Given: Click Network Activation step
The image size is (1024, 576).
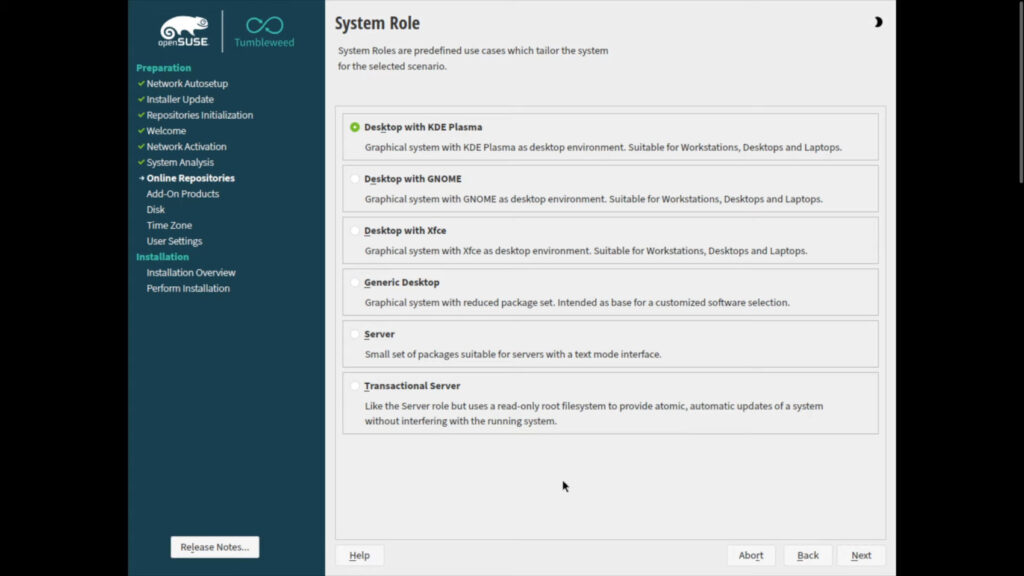Looking at the screenshot, I should [186, 146].
